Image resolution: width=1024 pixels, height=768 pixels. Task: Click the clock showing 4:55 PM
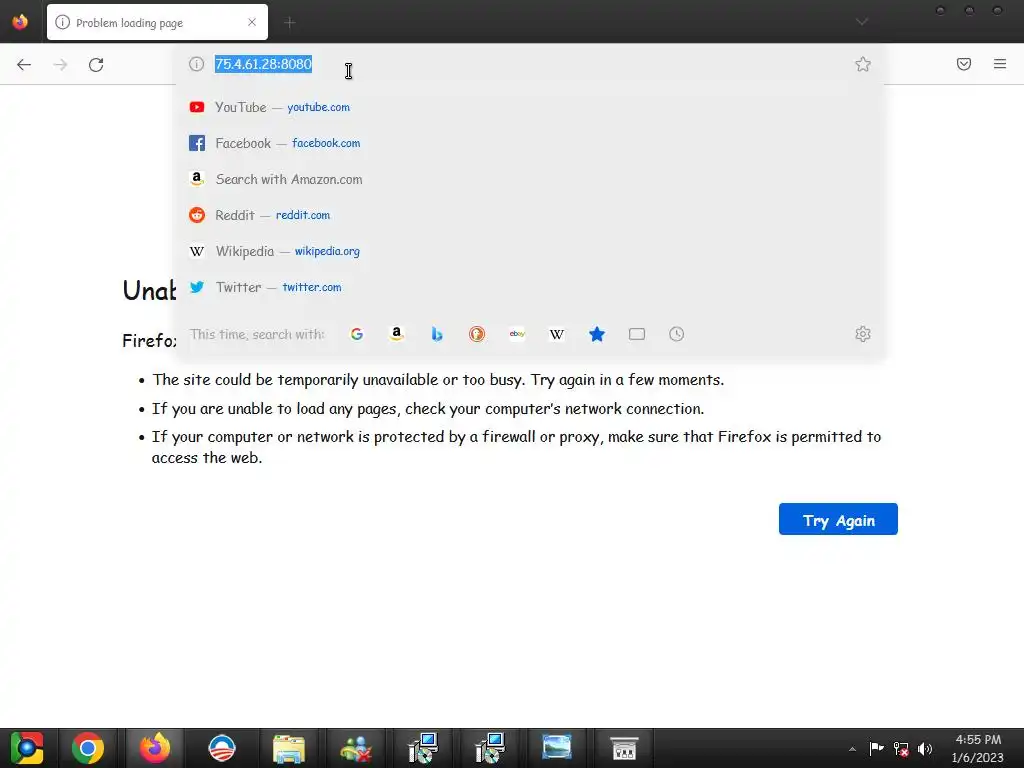pyautogui.click(x=978, y=748)
